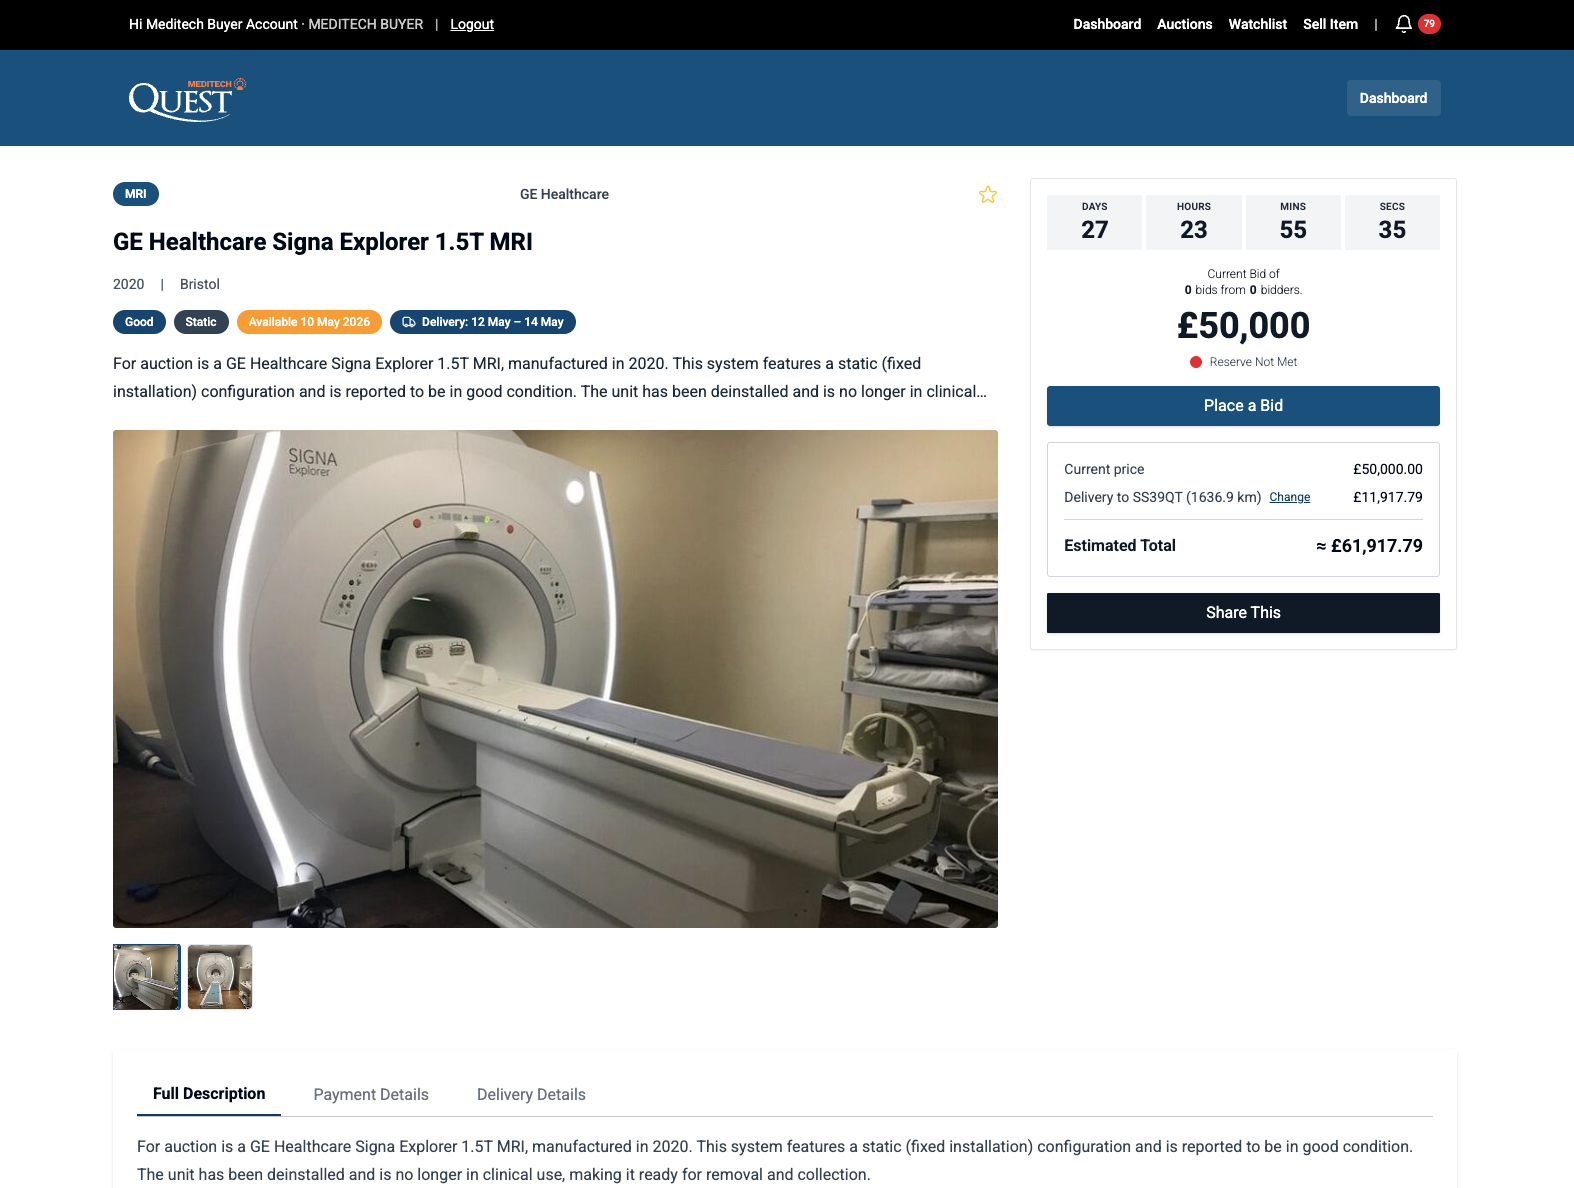Open Auctions in top navigation

click(x=1184, y=24)
